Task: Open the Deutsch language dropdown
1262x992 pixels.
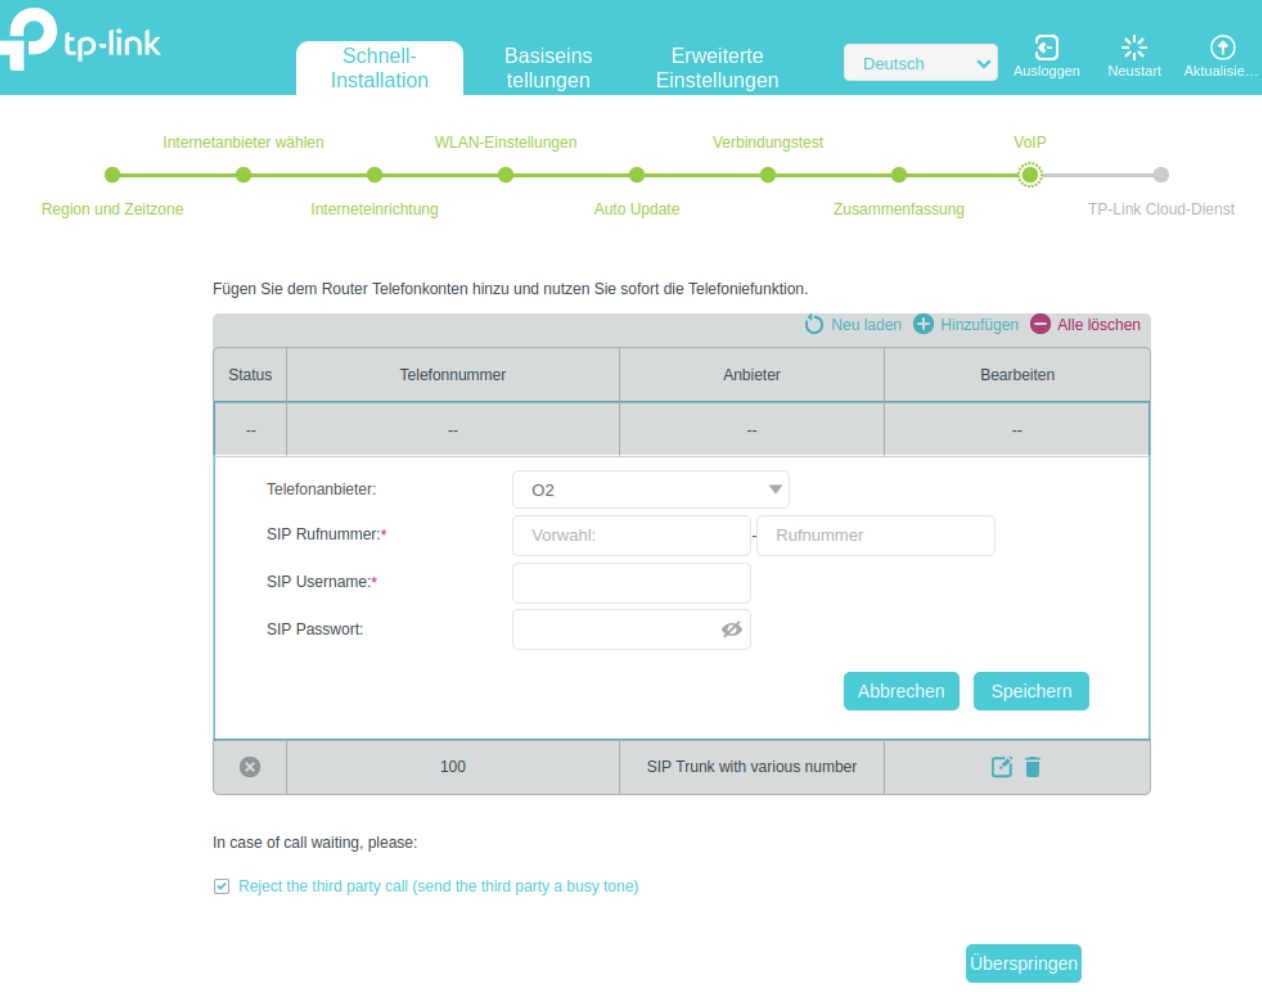Action: coord(920,63)
